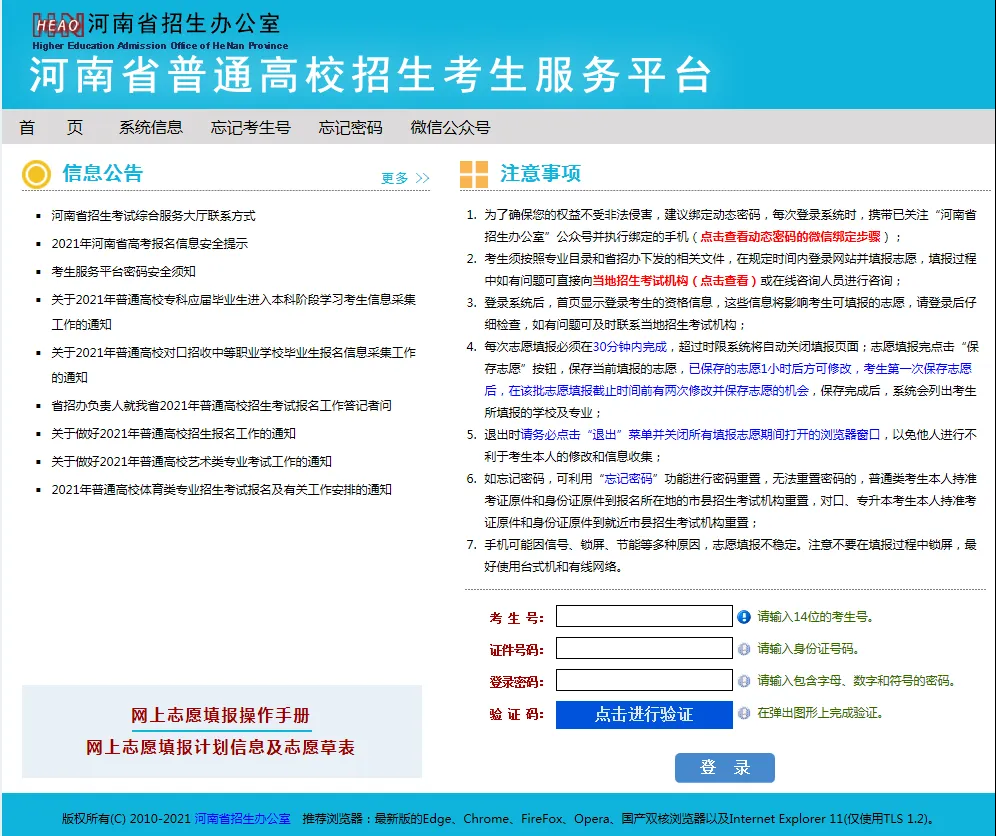Image resolution: width=996 pixels, height=836 pixels.
Task: Go to 忘记密码 in the navigation bar
Action: point(350,127)
